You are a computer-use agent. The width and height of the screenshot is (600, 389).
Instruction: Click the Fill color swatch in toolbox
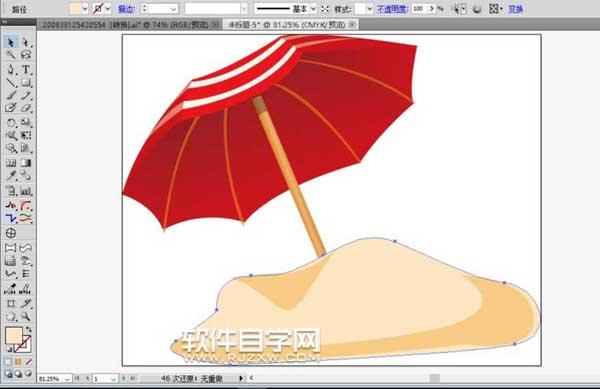tap(13, 335)
